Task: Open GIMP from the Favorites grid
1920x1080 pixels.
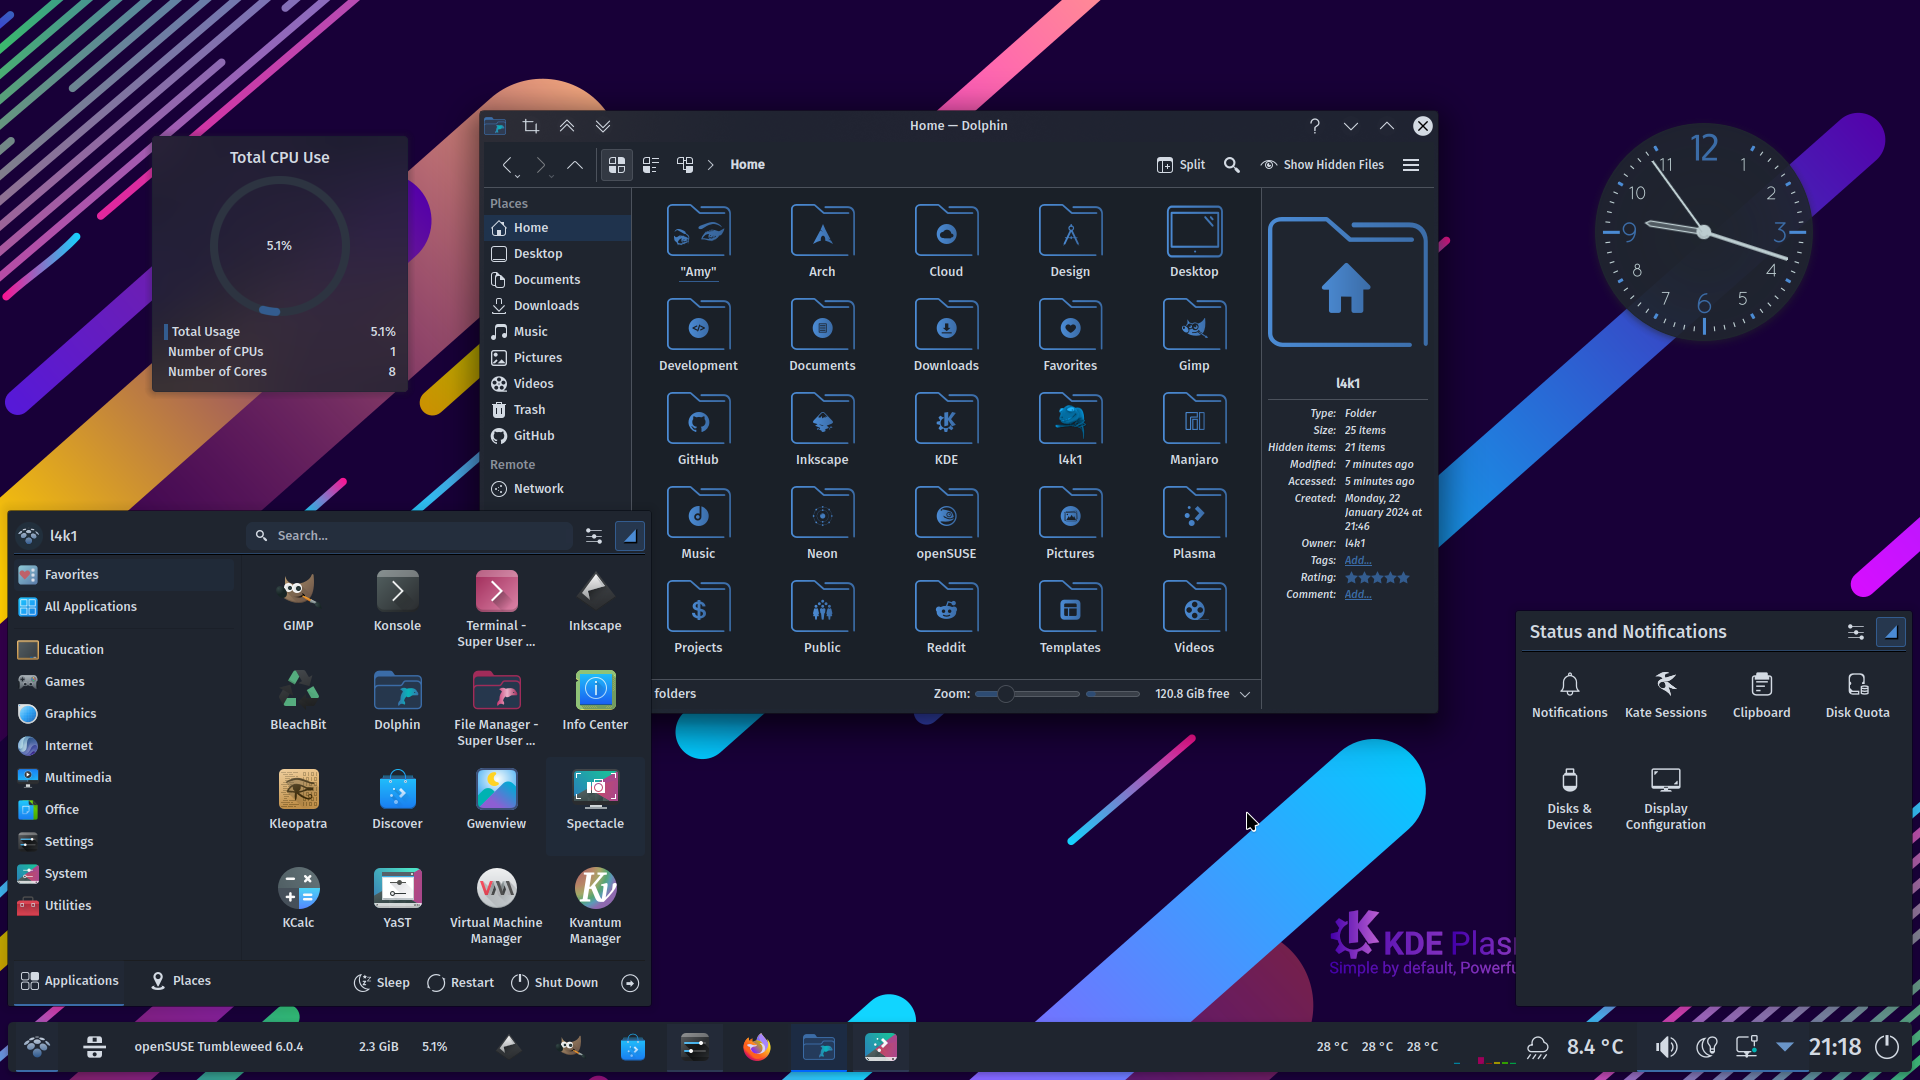Action: tap(298, 601)
